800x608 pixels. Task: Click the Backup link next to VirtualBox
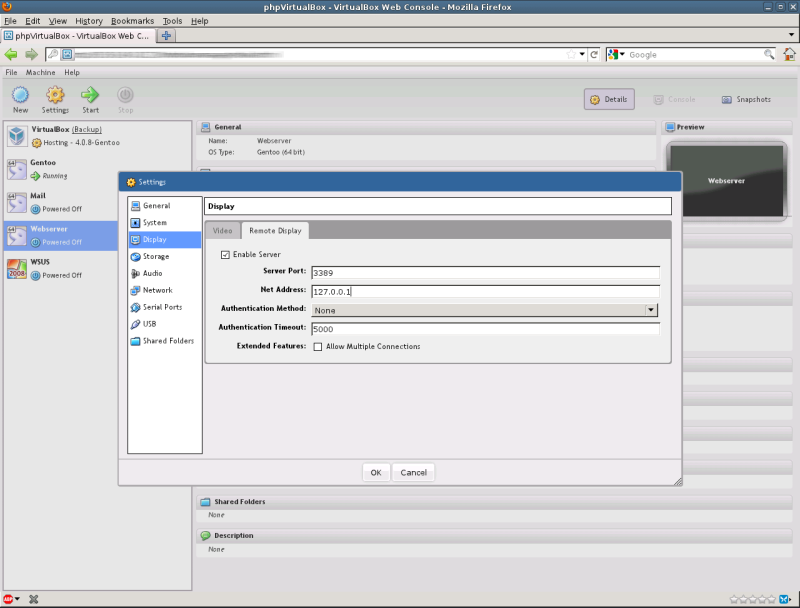pyautogui.click(x=87, y=130)
